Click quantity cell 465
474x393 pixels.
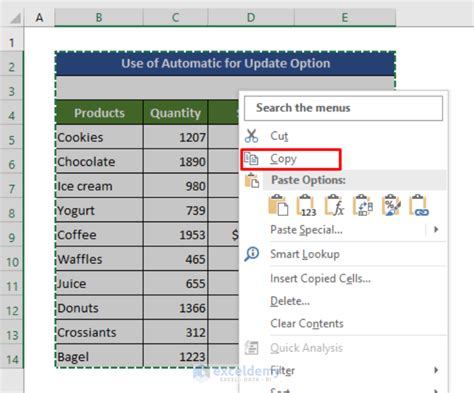(176, 259)
